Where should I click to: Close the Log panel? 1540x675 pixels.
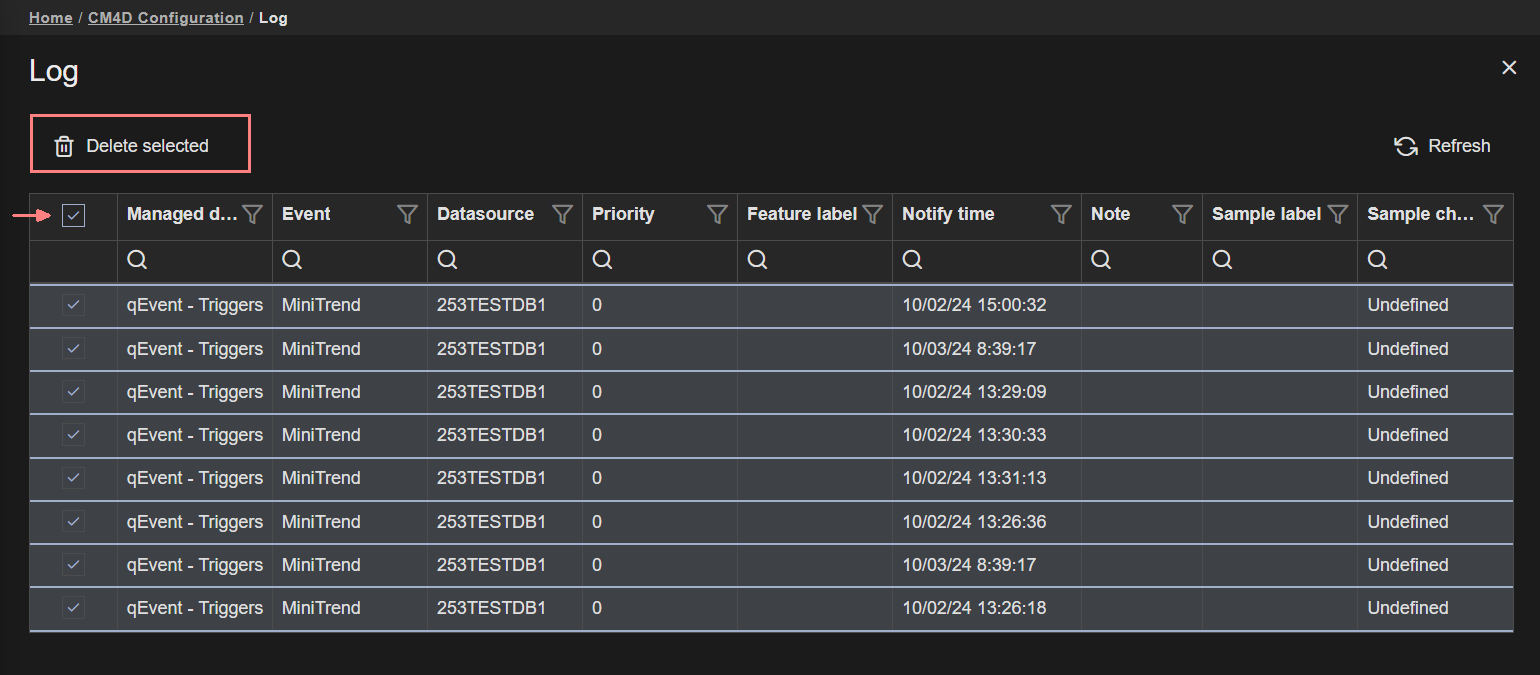(x=1509, y=67)
